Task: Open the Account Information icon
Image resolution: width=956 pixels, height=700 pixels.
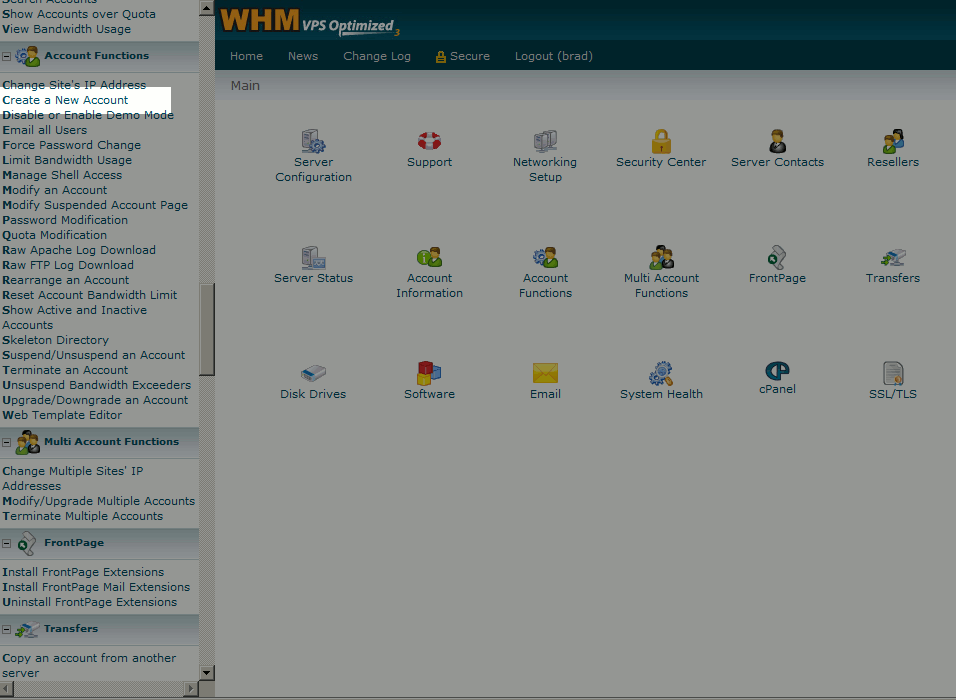Action: click(x=429, y=257)
